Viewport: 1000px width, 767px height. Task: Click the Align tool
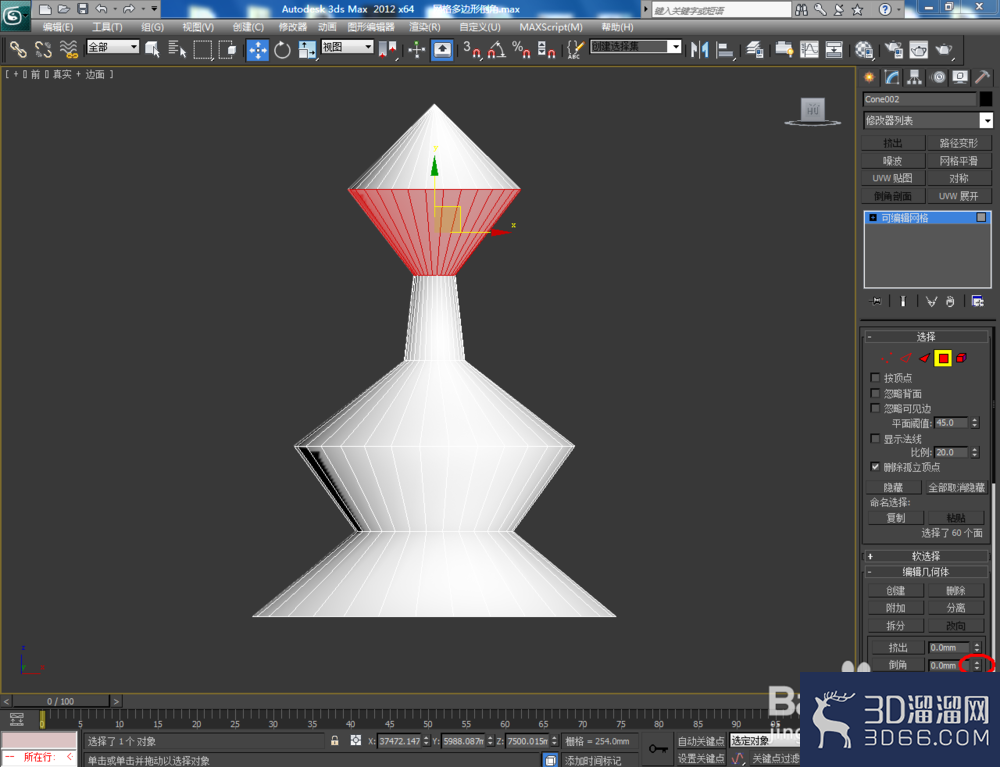coord(725,50)
